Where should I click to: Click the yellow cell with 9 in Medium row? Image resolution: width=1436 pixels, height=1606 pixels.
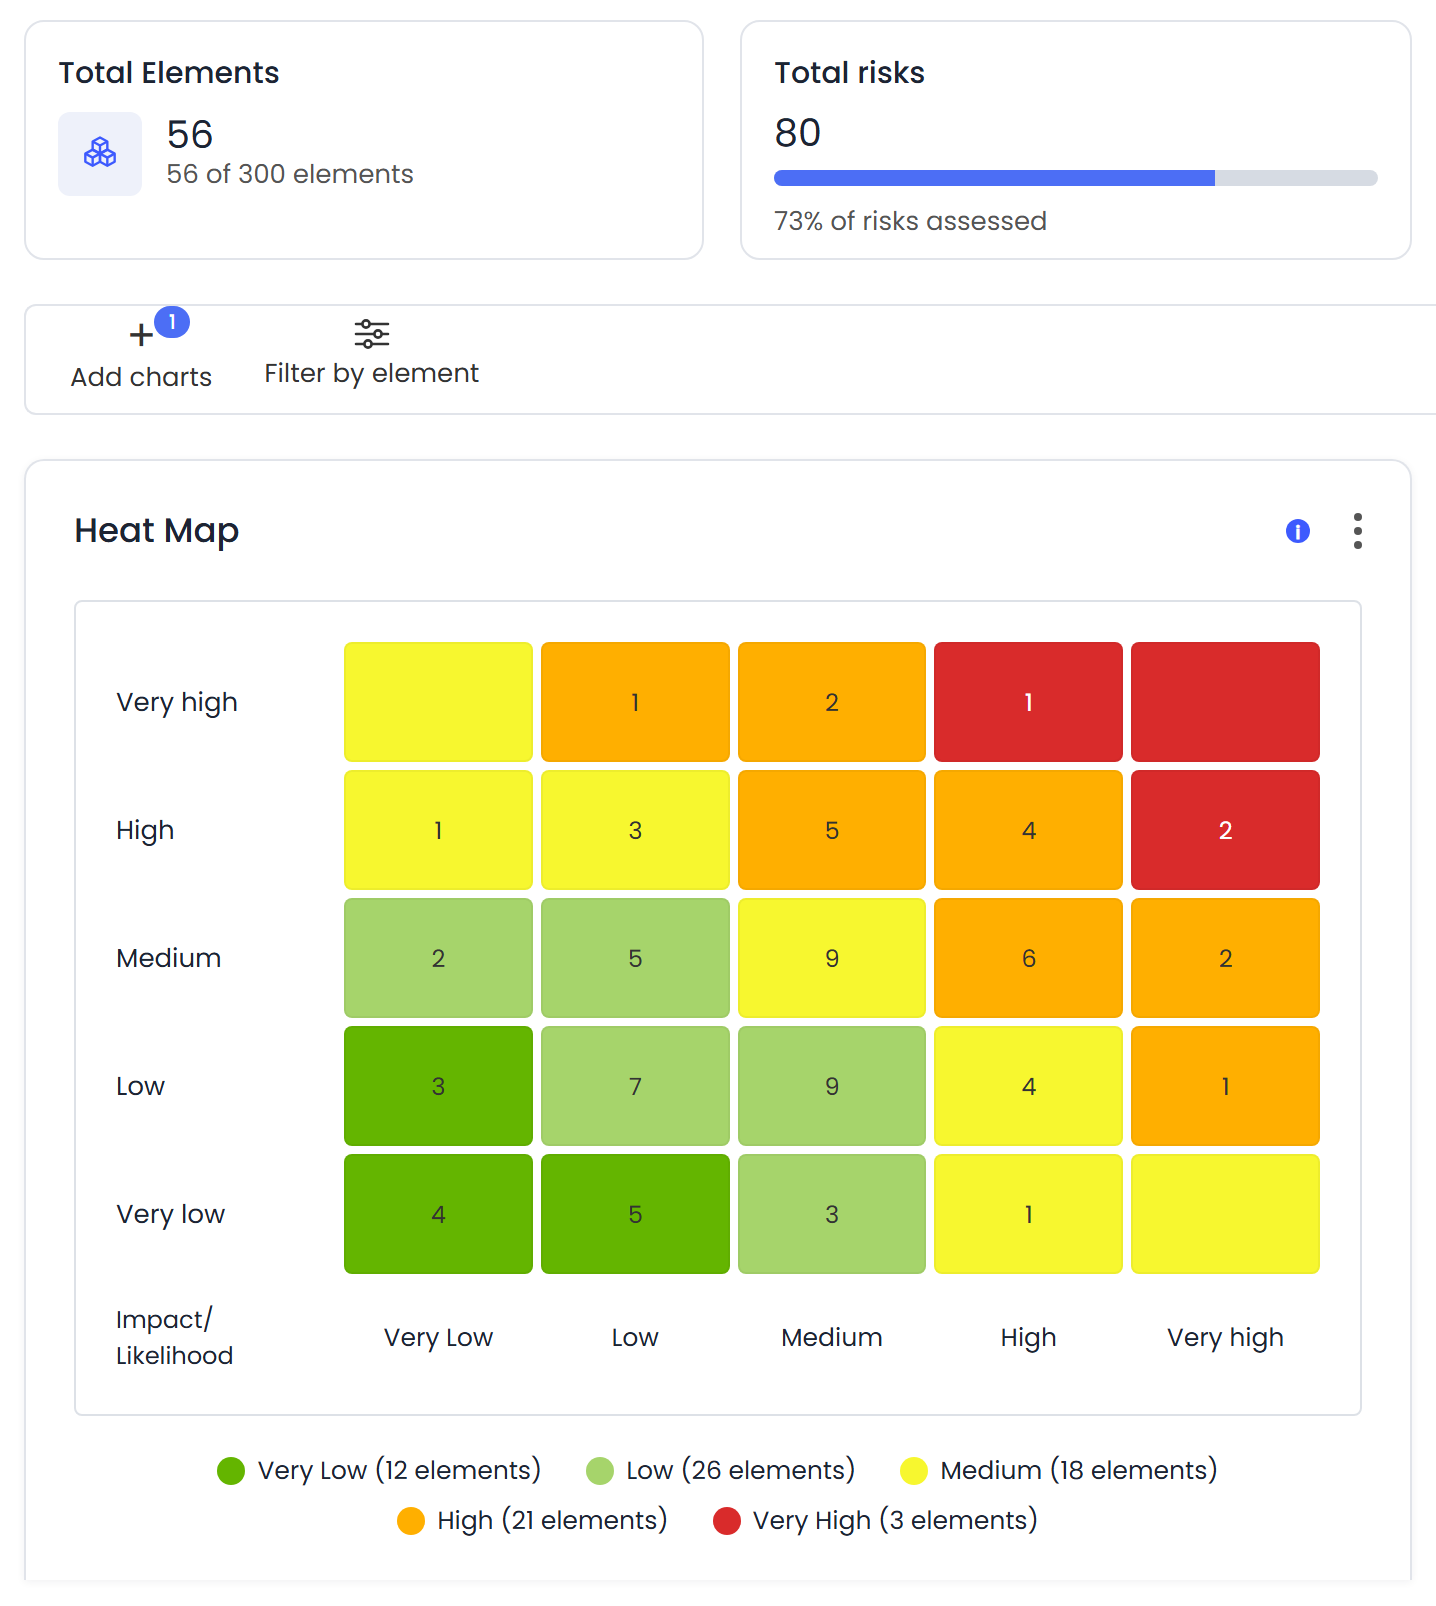(832, 958)
